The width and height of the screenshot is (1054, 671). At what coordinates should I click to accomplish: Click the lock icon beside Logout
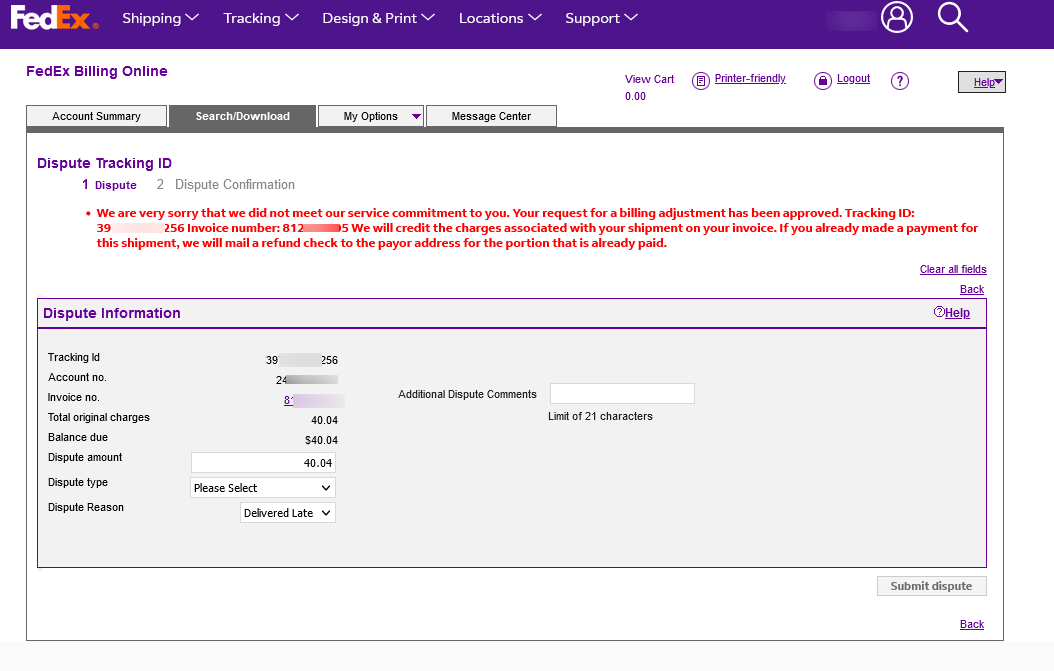pyautogui.click(x=823, y=81)
